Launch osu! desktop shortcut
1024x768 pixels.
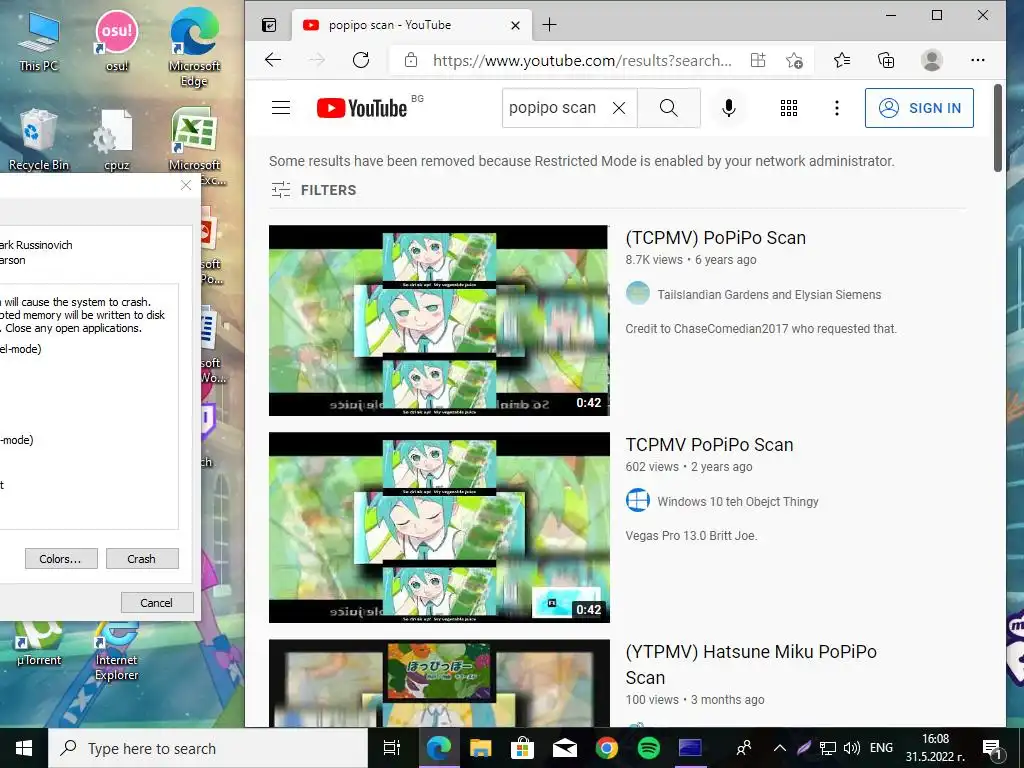click(x=117, y=40)
